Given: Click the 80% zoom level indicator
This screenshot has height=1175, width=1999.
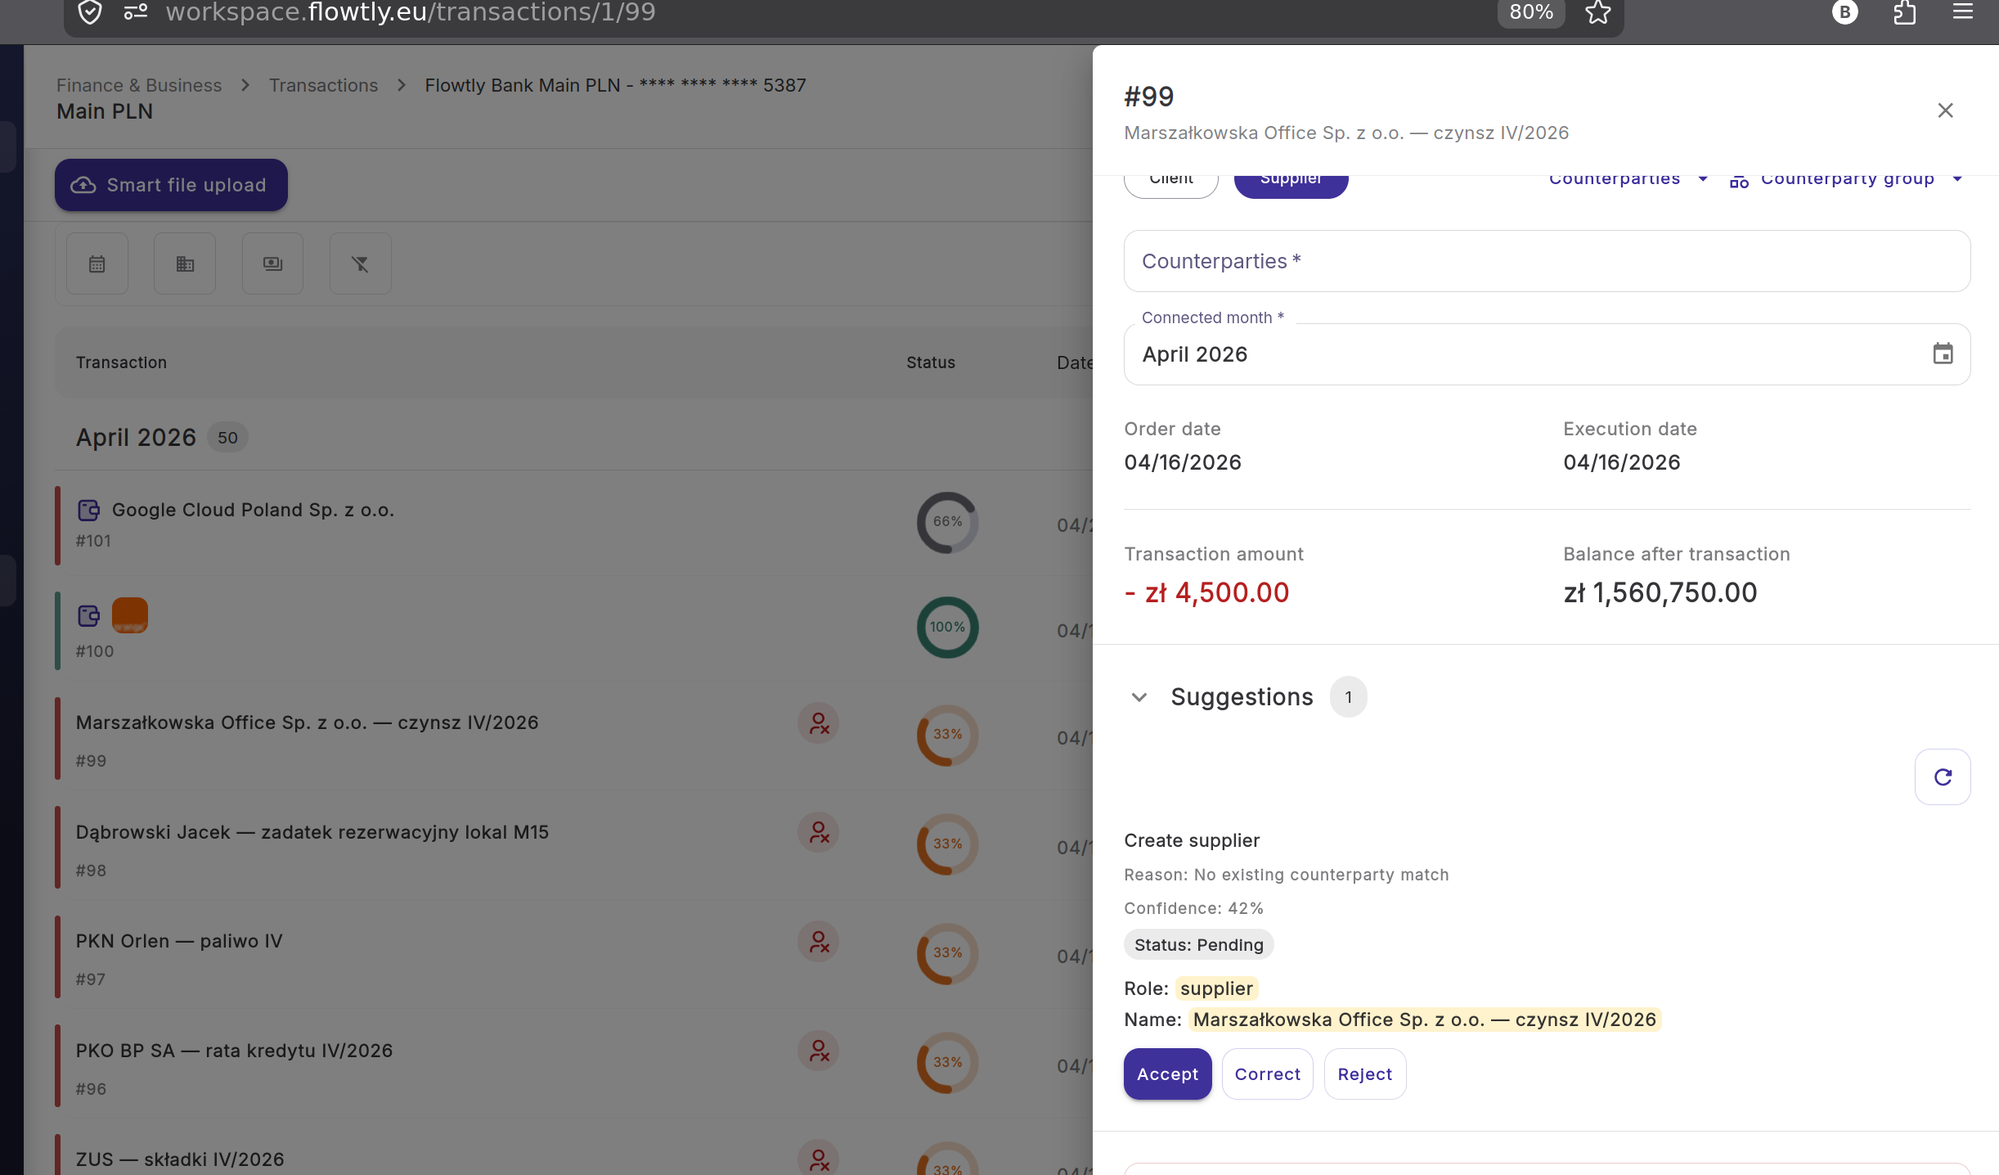Looking at the screenshot, I should point(1531,12).
